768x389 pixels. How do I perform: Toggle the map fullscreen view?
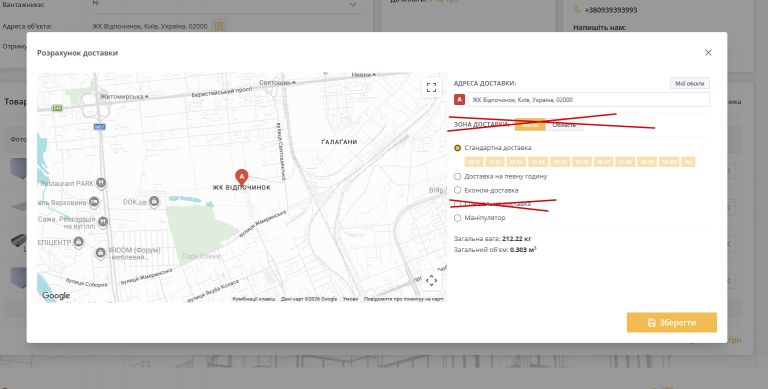431,88
